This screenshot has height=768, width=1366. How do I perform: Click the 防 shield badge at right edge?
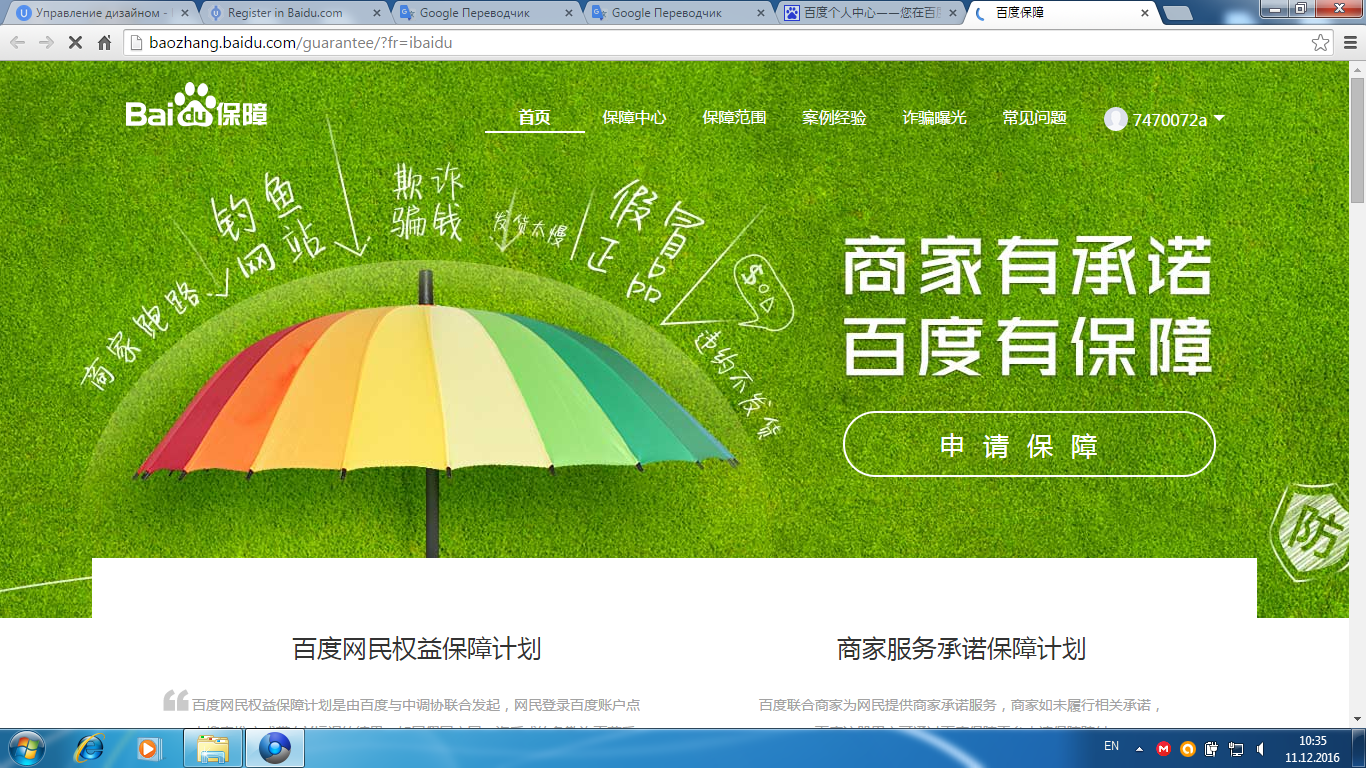[x=1312, y=535]
